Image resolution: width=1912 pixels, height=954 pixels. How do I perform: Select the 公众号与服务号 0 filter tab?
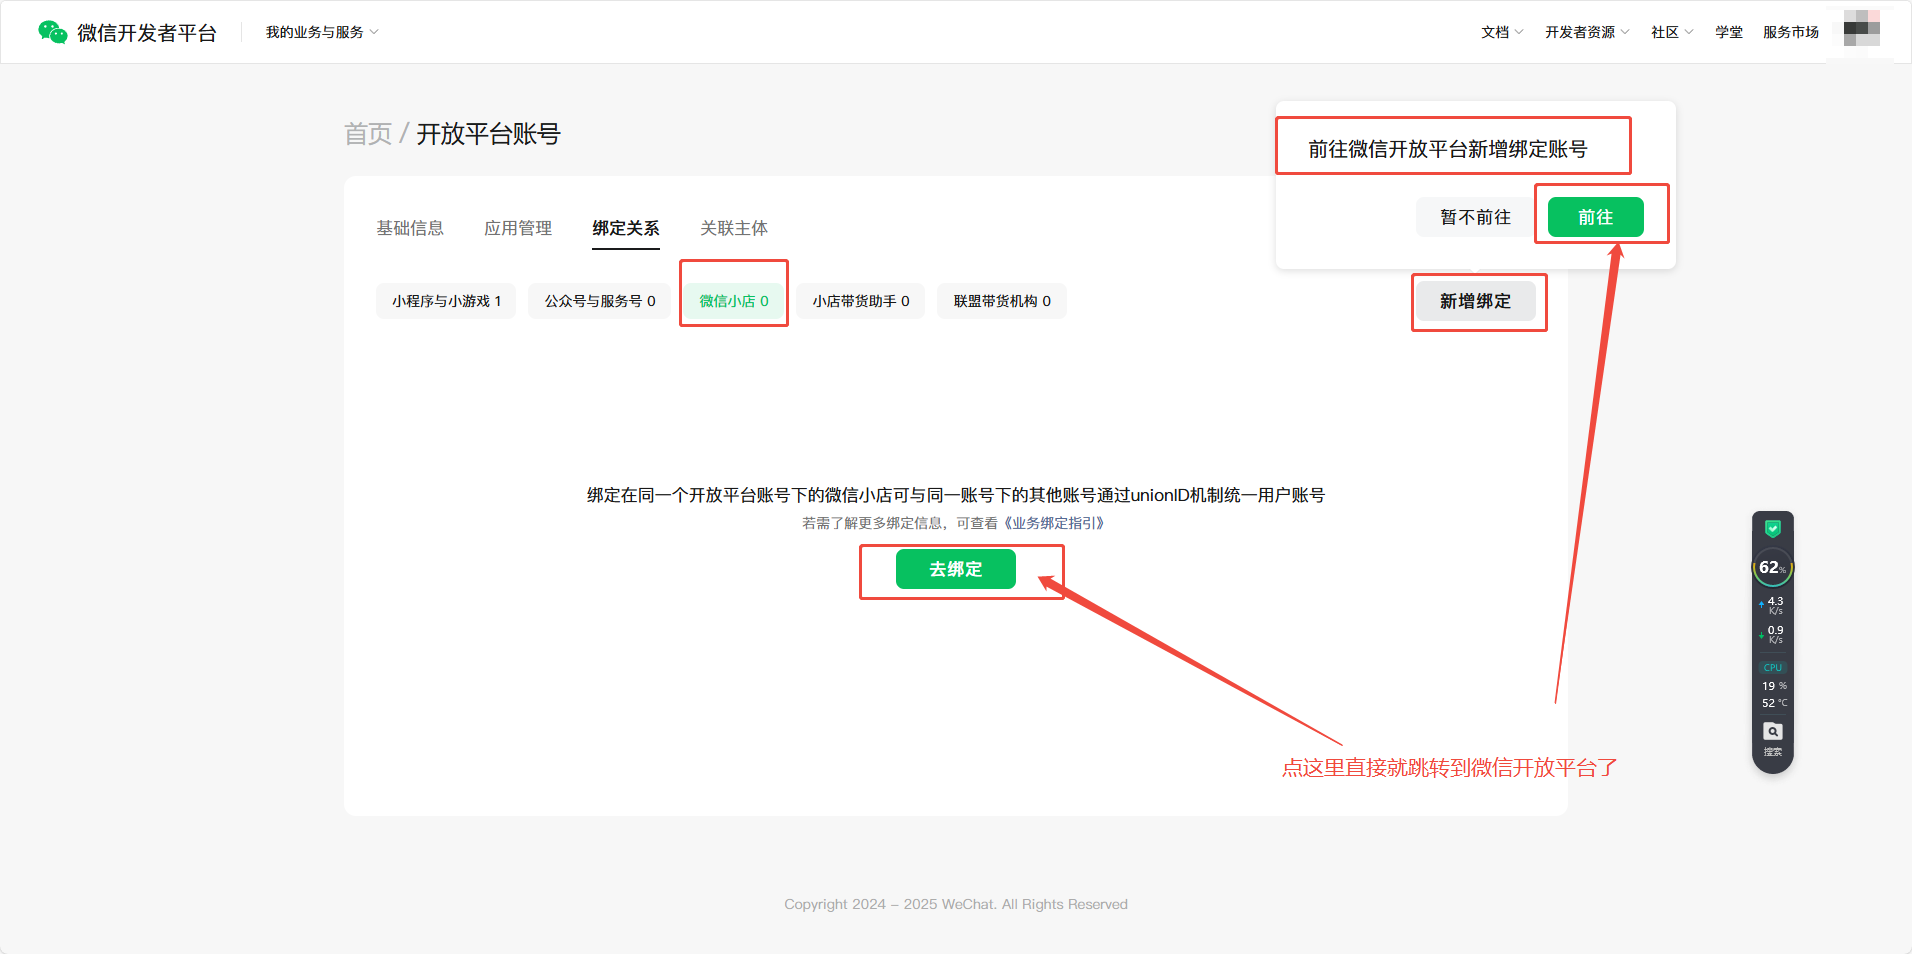click(600, 301)
